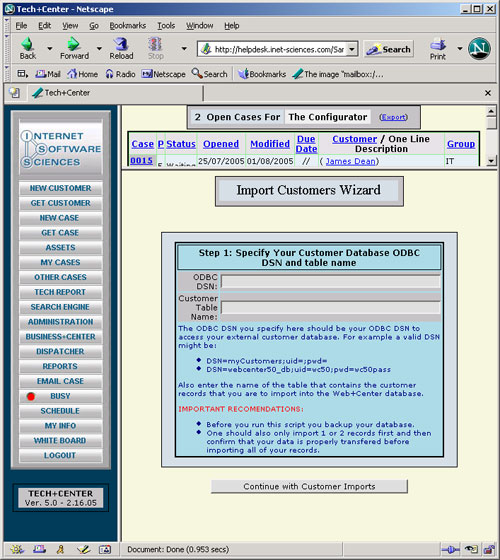The height and width of the screenshot is (560, 500).
Task: Open a new tab with tab bar icon
Action: [x=15, y=93]
